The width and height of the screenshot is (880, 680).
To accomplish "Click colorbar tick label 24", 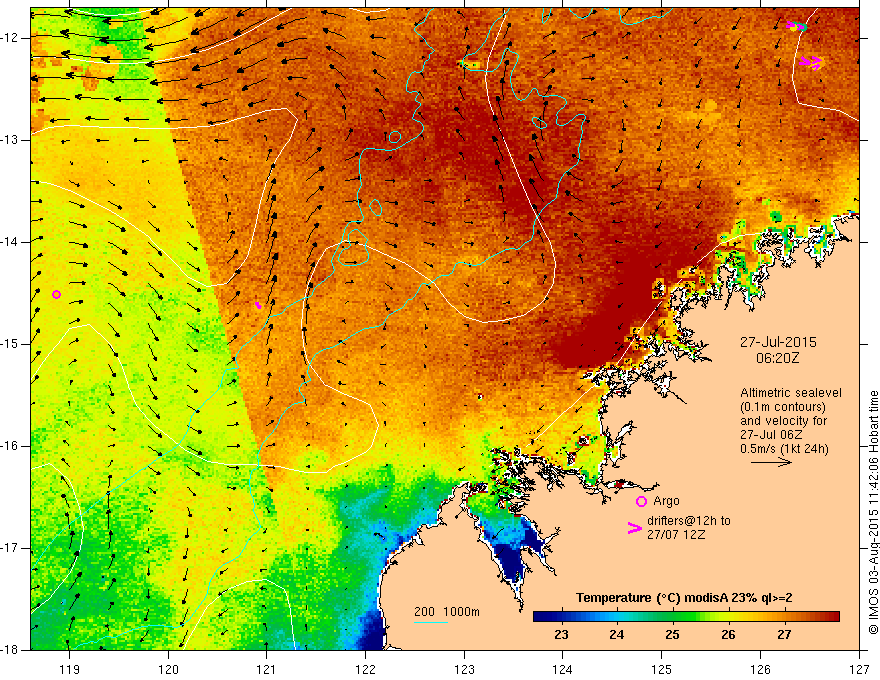I will 617,635.
